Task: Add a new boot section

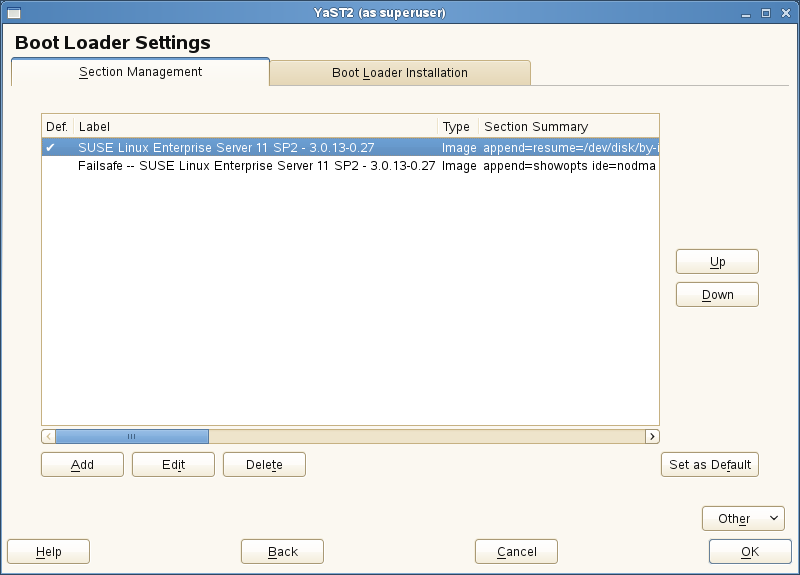Action: tap(82, 464)
